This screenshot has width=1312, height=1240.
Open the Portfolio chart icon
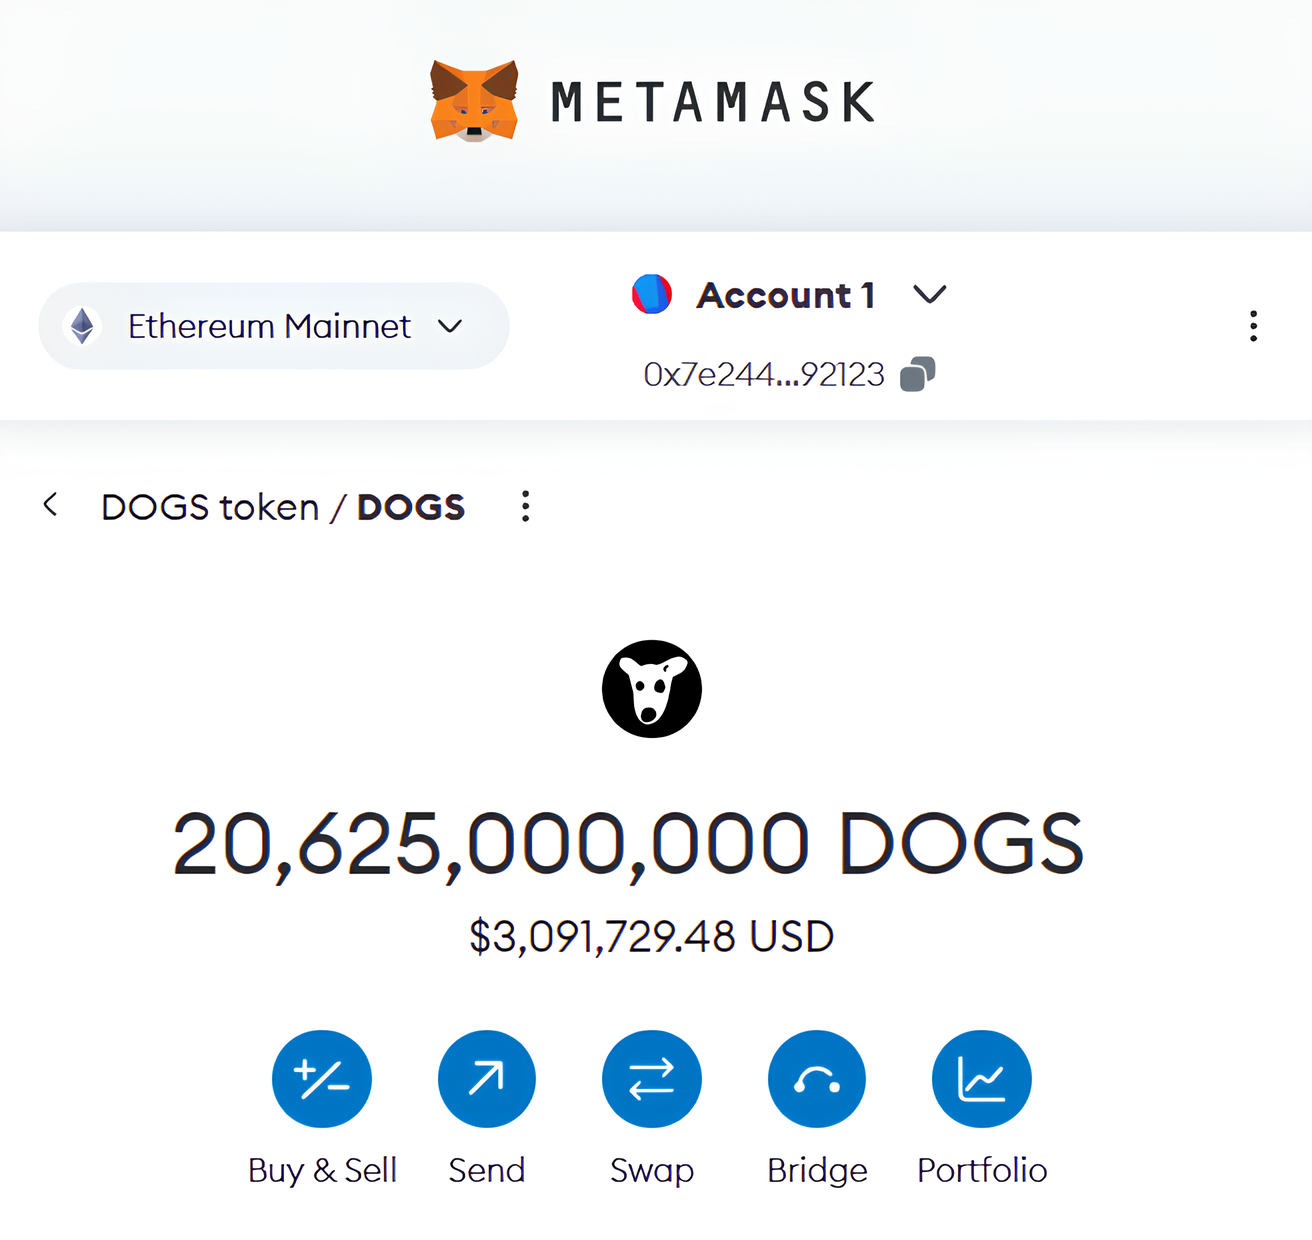click(981, 1079)
